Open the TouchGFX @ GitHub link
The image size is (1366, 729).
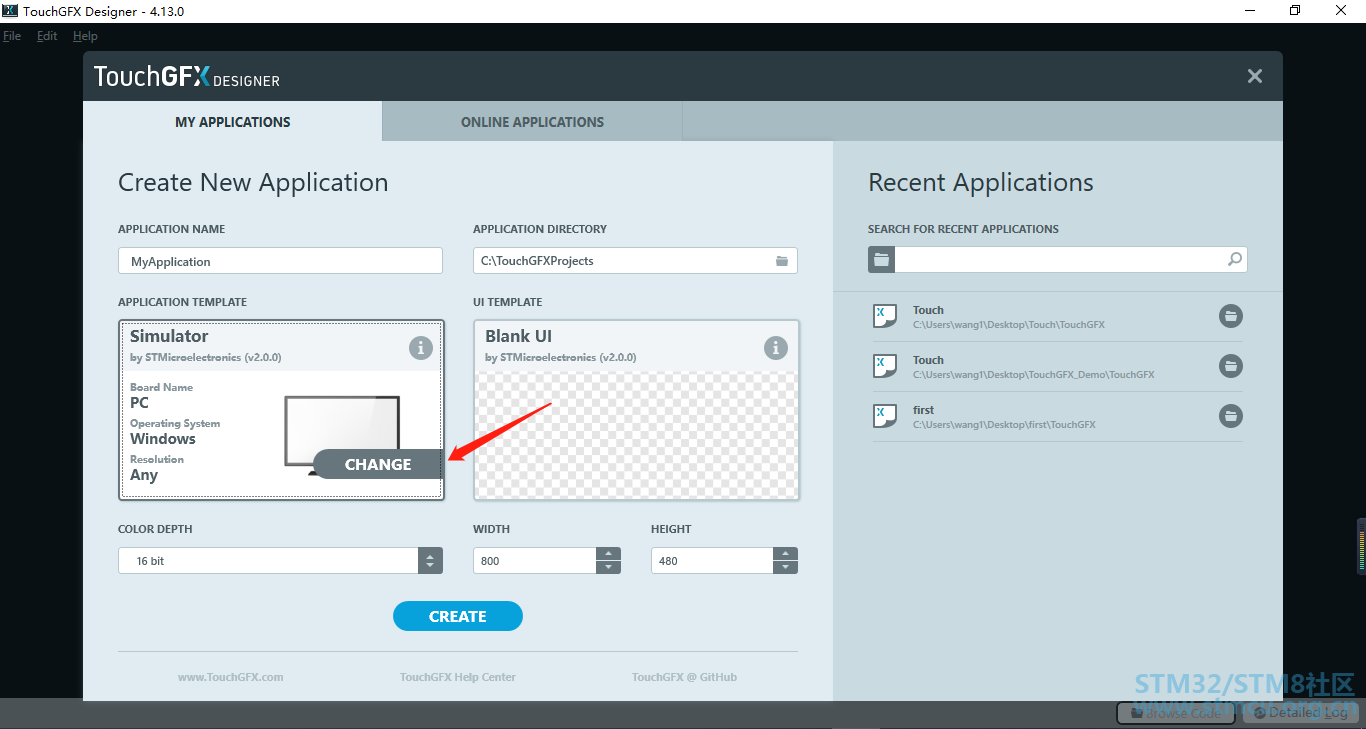684,677
